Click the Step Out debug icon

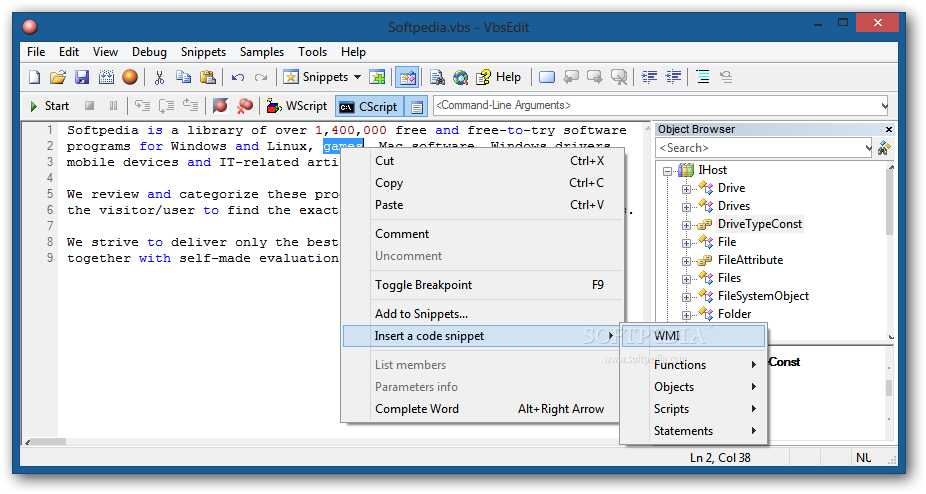coord(190,106)
